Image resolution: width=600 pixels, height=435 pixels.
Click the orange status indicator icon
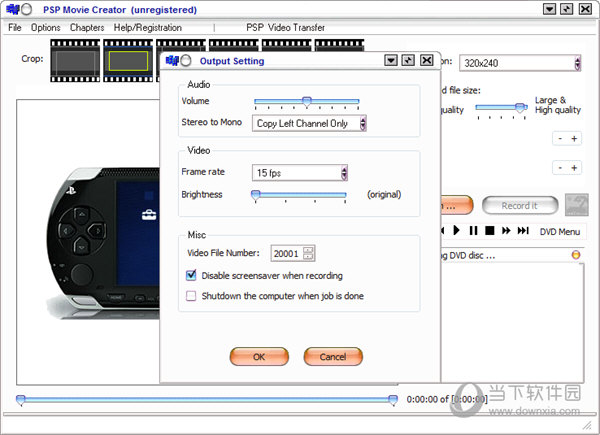coord(576,255)
